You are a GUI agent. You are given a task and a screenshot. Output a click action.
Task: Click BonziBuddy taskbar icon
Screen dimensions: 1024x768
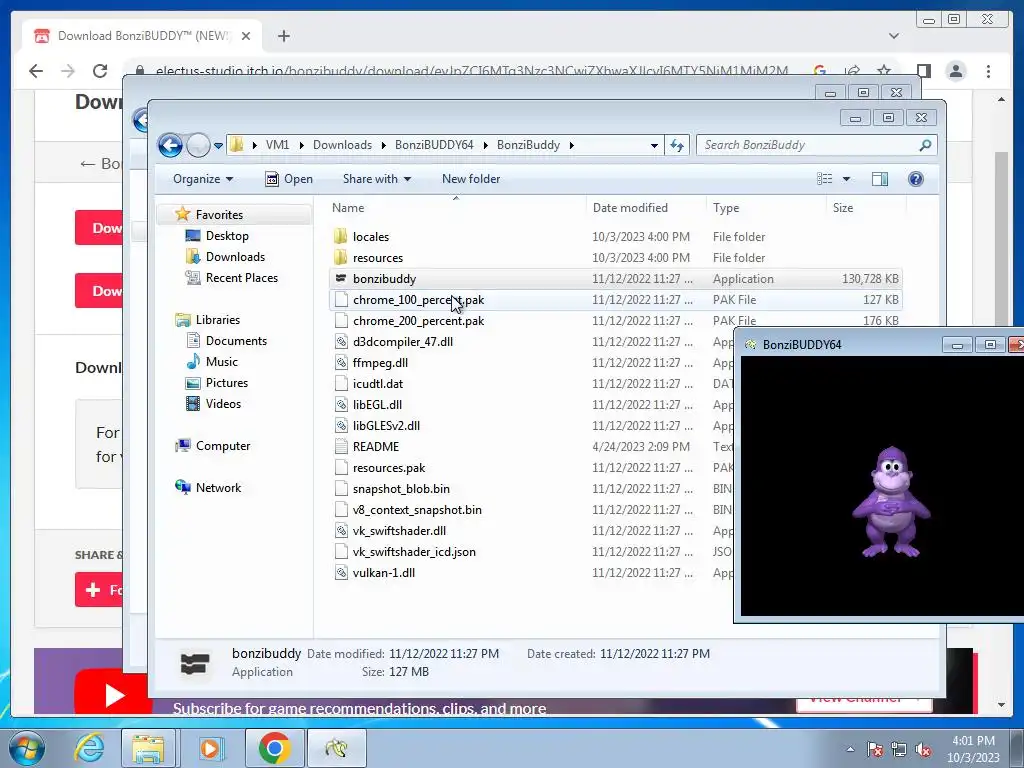tap(336, 748)
